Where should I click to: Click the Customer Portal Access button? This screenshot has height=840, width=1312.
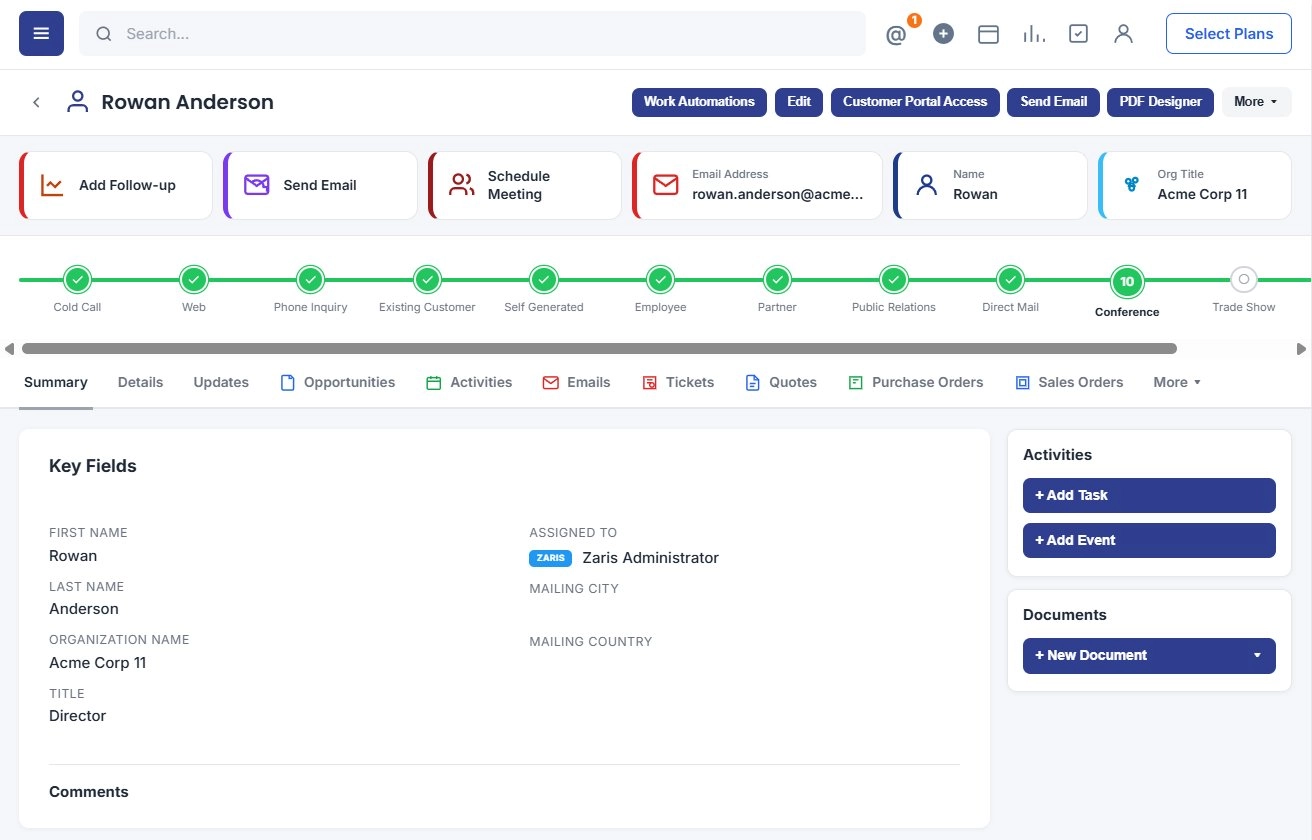(x=915, y=102)
